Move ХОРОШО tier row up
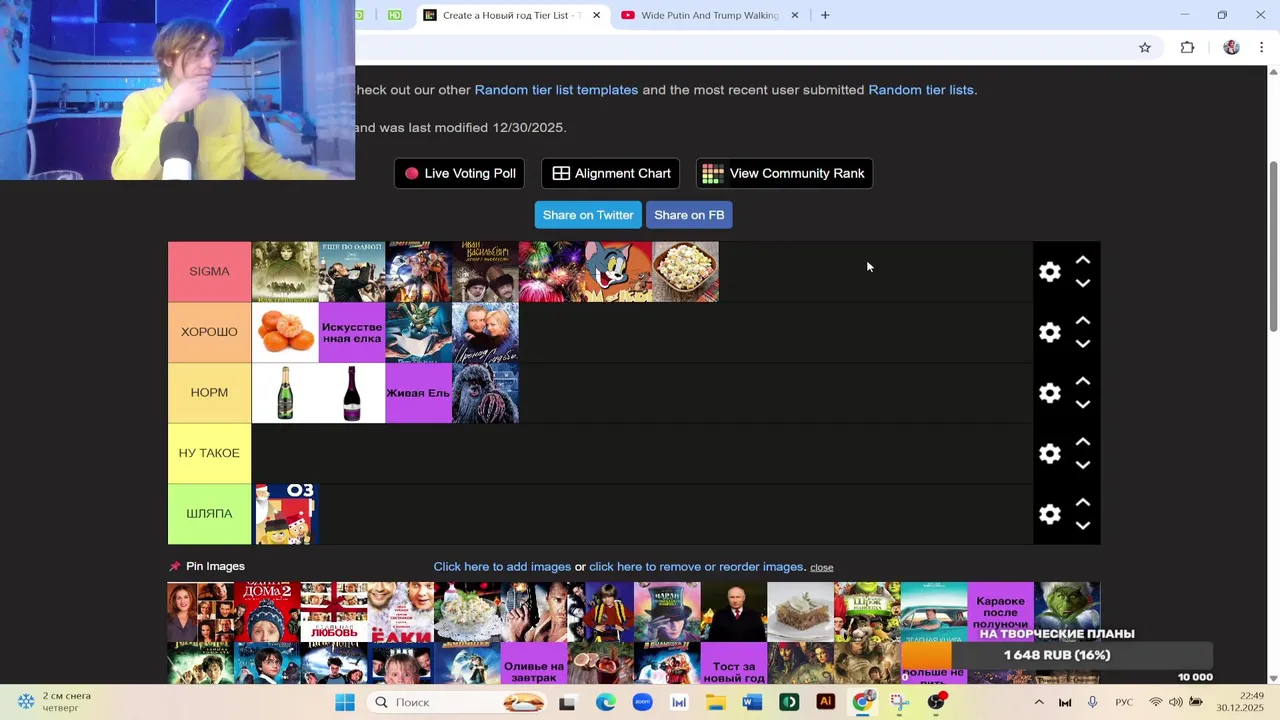1280x720 pixels. click(1082, 321)
